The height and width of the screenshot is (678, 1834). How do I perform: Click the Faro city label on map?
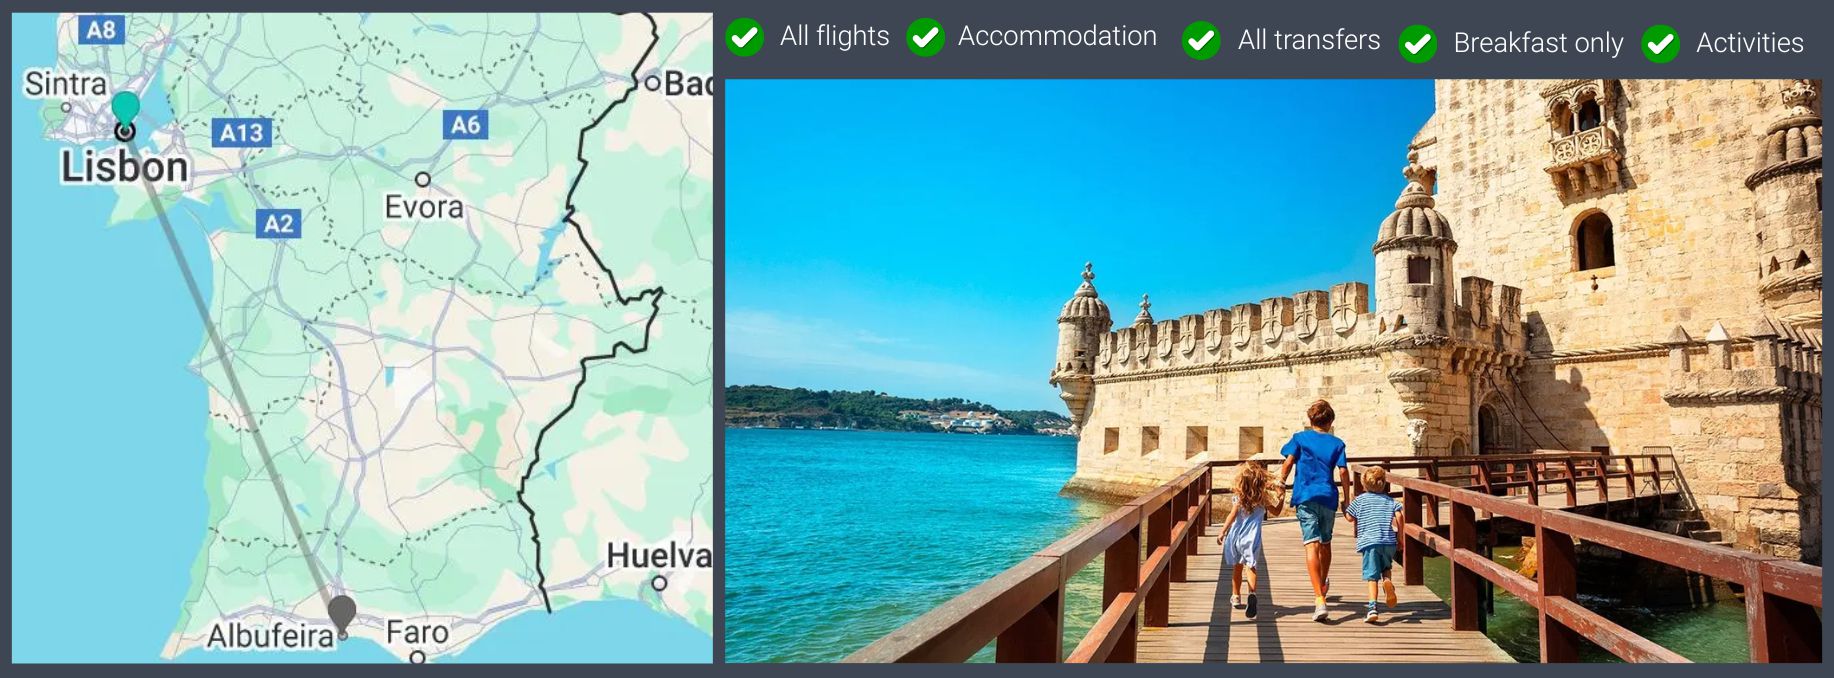(x=417, y=632)
